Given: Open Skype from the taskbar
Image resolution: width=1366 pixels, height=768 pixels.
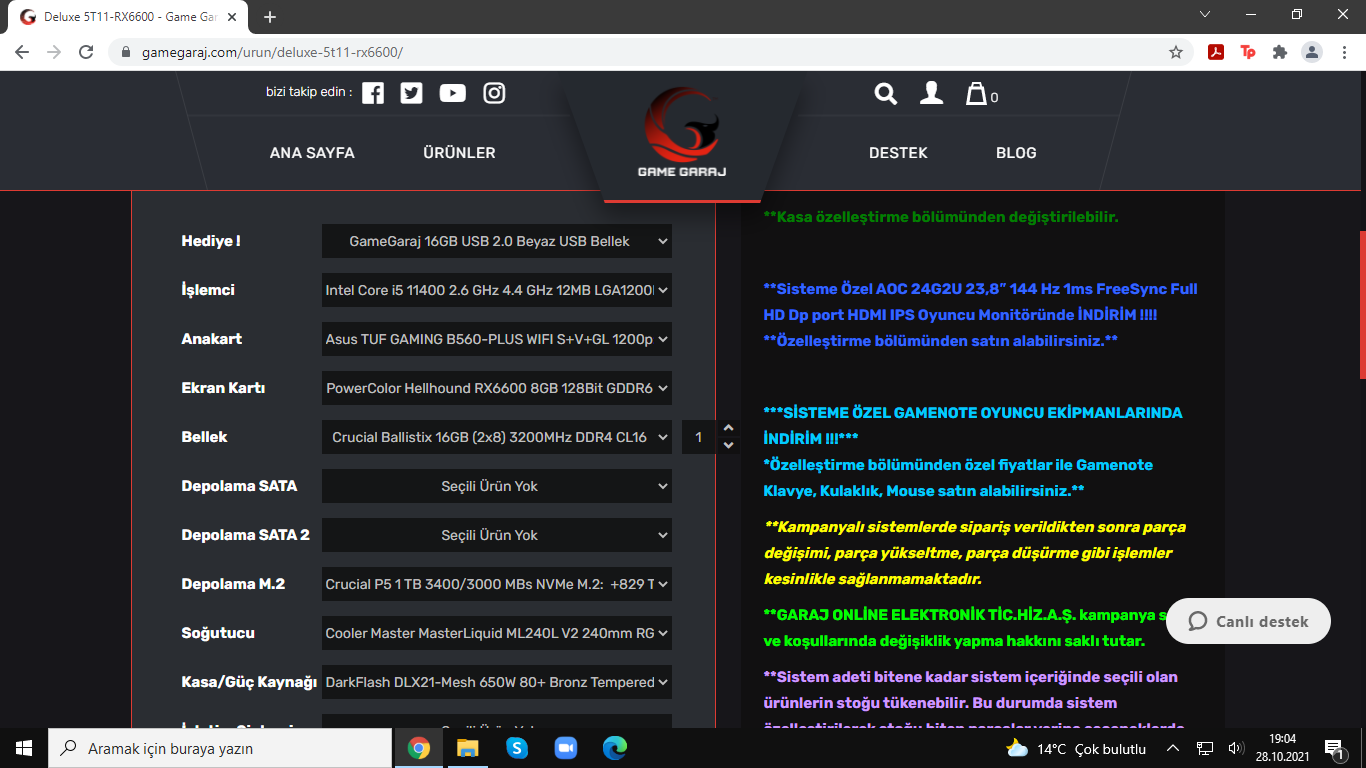Looking at the screenshot, I should 517,748.
